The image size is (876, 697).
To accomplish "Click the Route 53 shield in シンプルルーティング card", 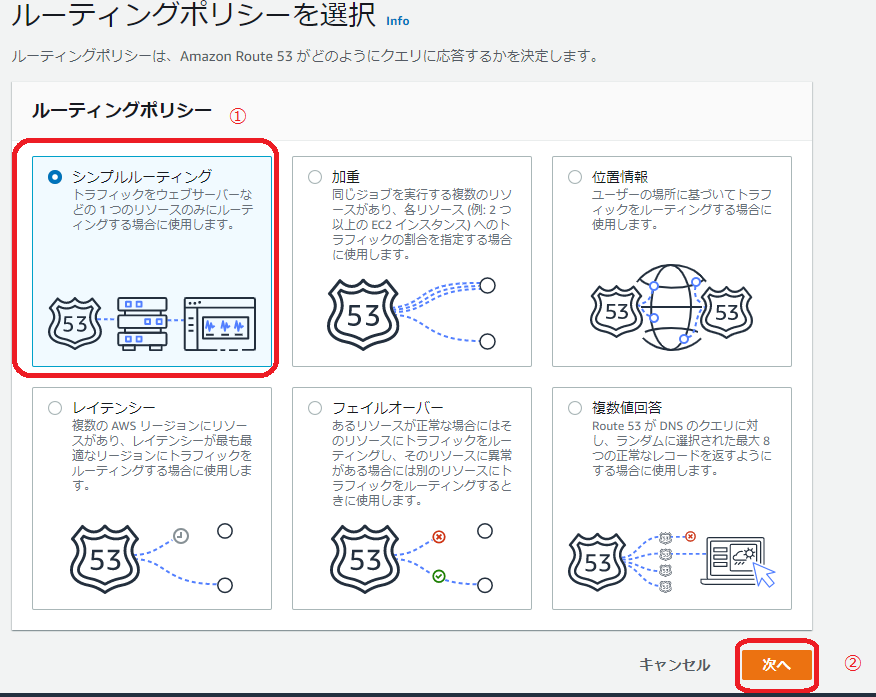I will 75,323.
